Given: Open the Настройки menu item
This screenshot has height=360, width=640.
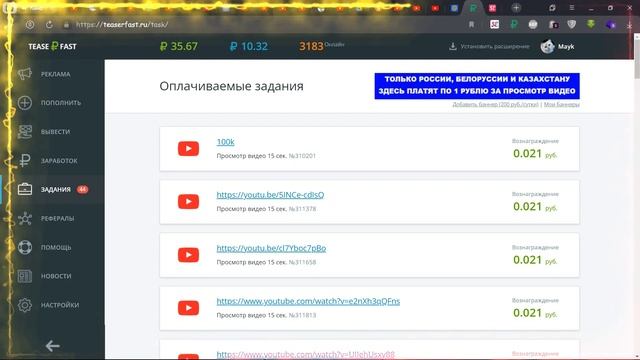Looking at the screenshot, I should click(60, 305).
